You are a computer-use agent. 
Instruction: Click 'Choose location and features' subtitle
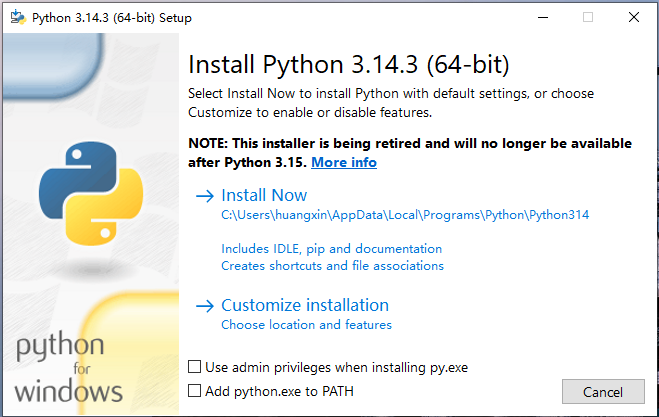306,325
